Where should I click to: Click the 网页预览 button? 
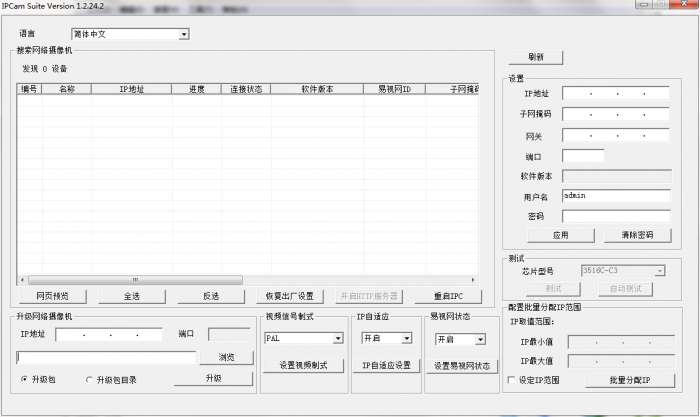coord(53,296)
